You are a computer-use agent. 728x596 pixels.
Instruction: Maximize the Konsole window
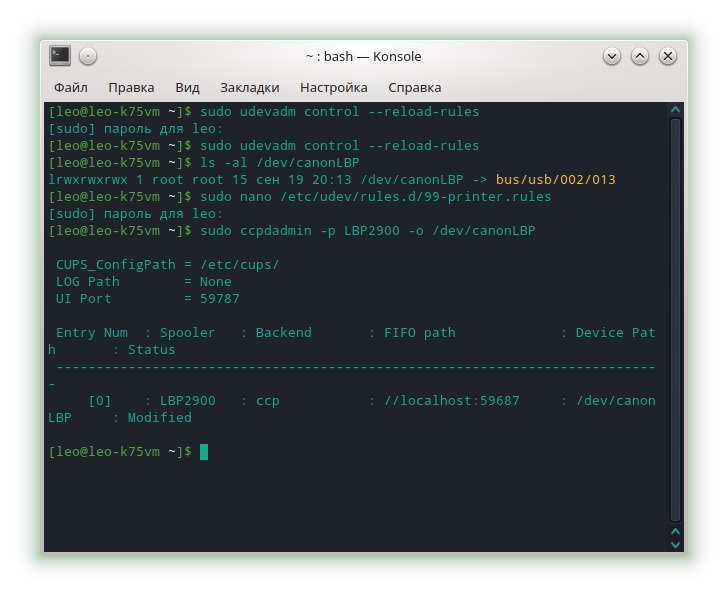640,56
